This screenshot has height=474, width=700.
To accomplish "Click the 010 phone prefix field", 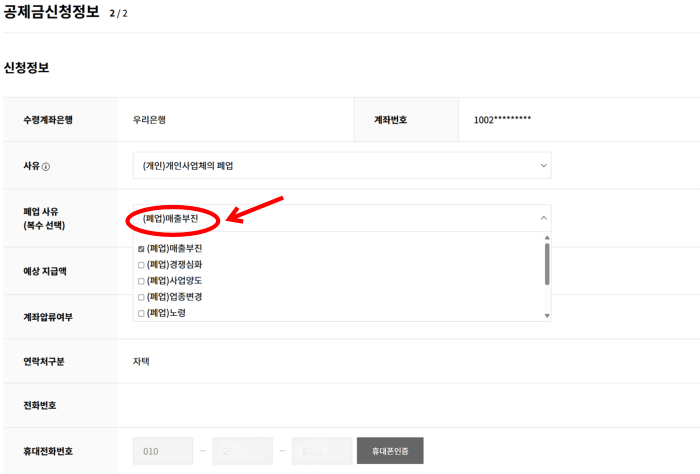I will pyautogui.click(x=163, y=451).
